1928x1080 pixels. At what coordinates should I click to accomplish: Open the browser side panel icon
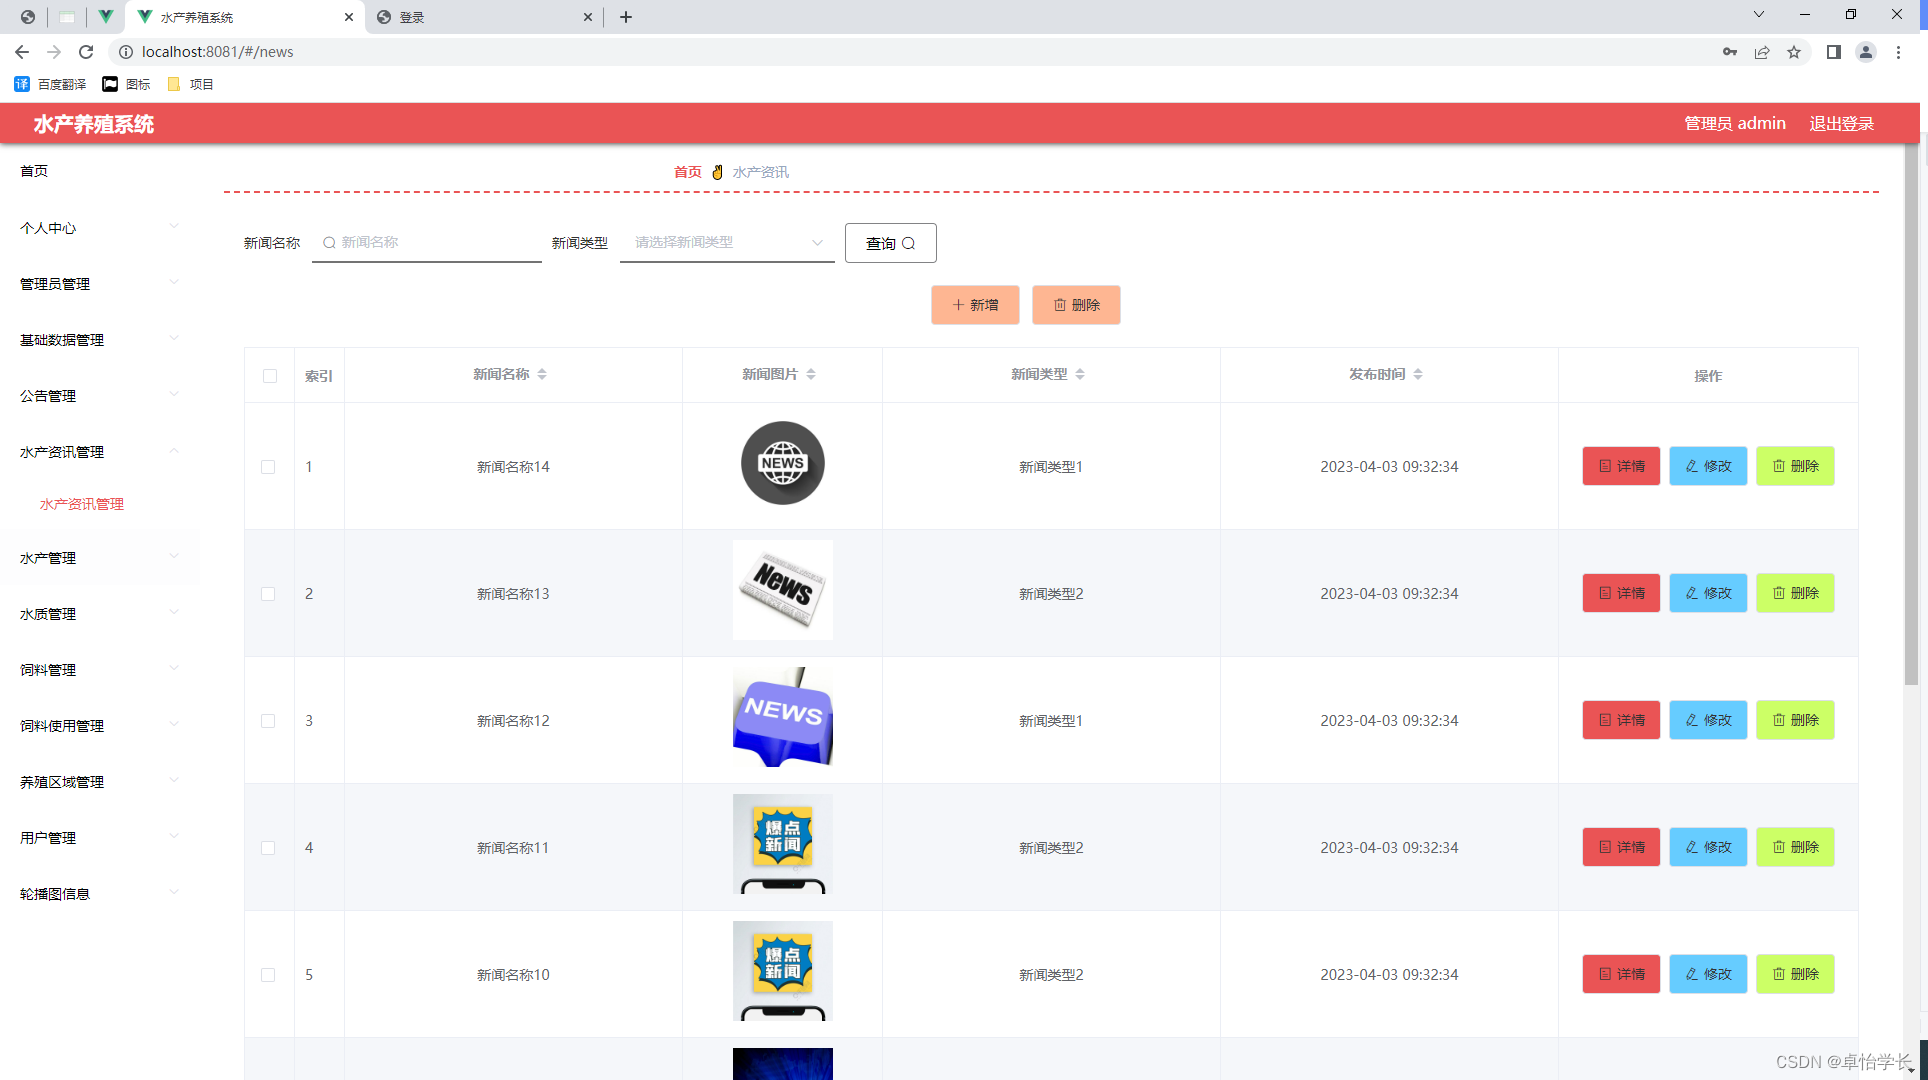(x=1833, y=52)
